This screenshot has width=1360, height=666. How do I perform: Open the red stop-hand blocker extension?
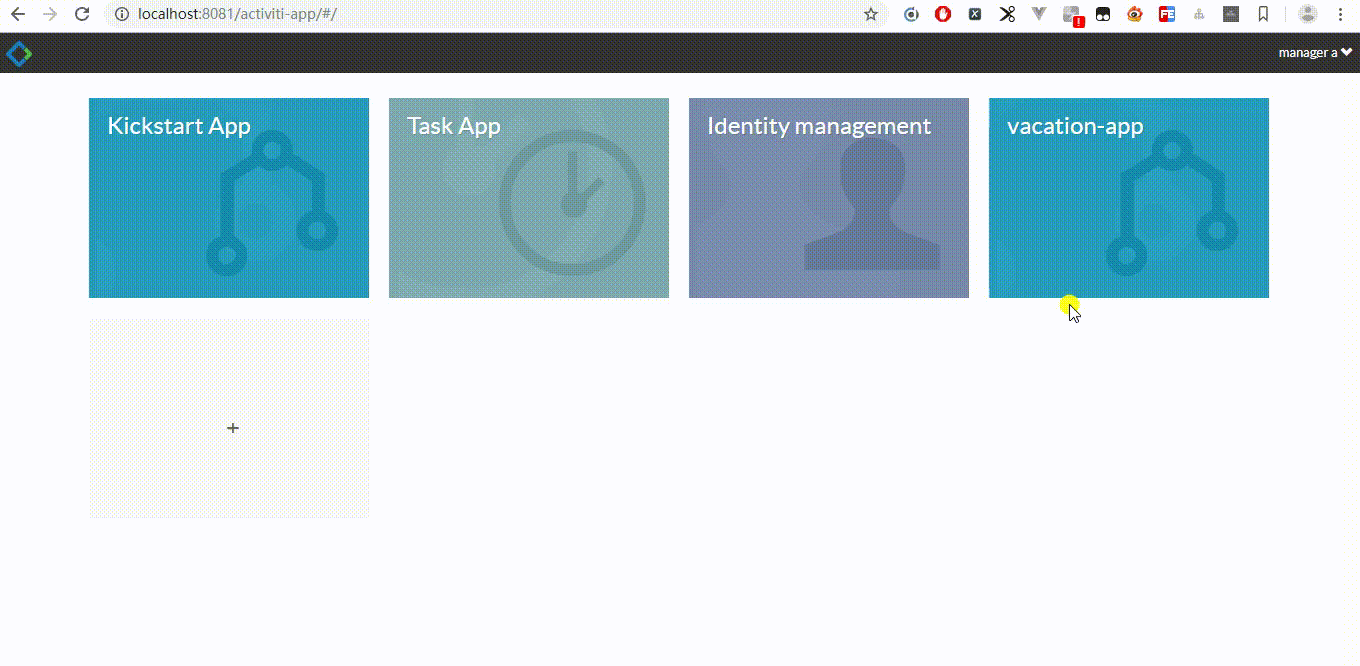(x=943, y=14)
